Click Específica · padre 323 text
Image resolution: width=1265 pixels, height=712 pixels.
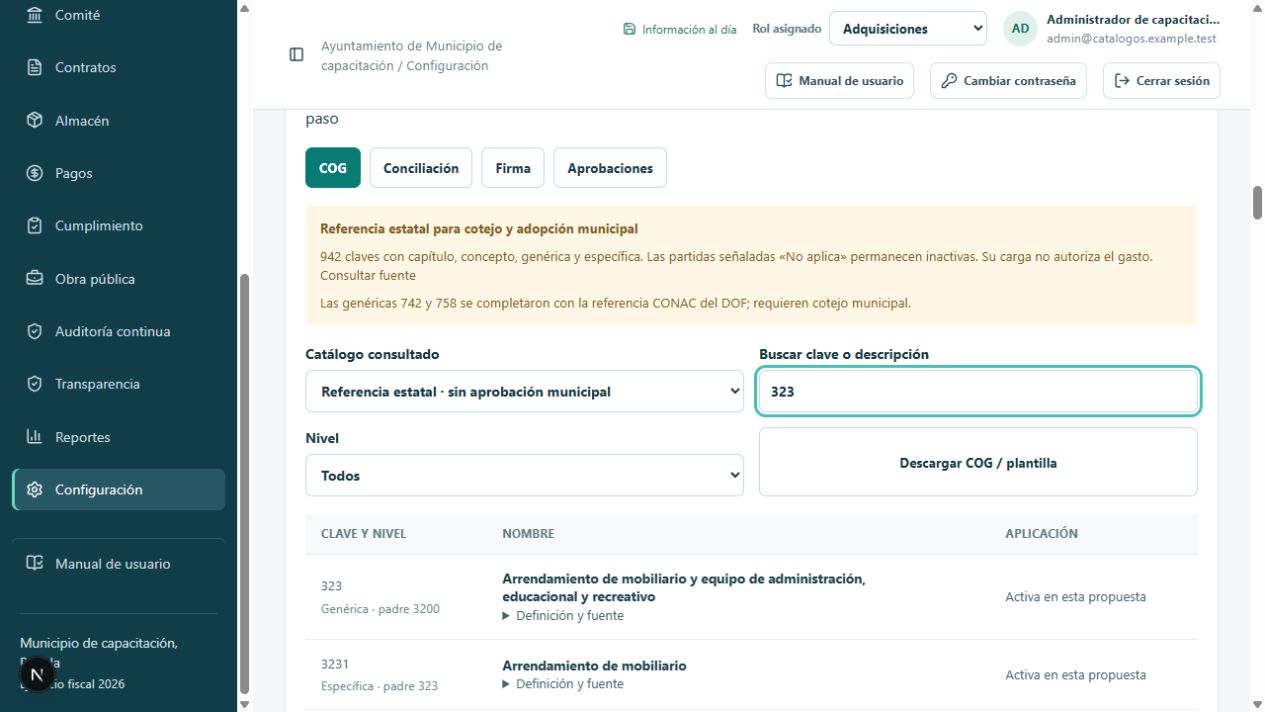[379, 686]
